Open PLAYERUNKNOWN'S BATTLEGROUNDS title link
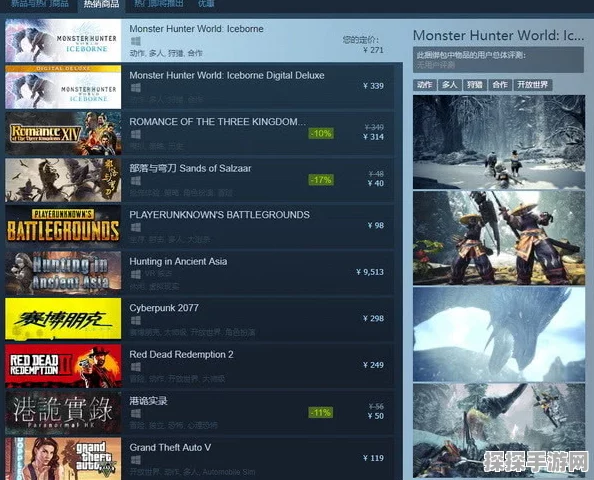 219,215
